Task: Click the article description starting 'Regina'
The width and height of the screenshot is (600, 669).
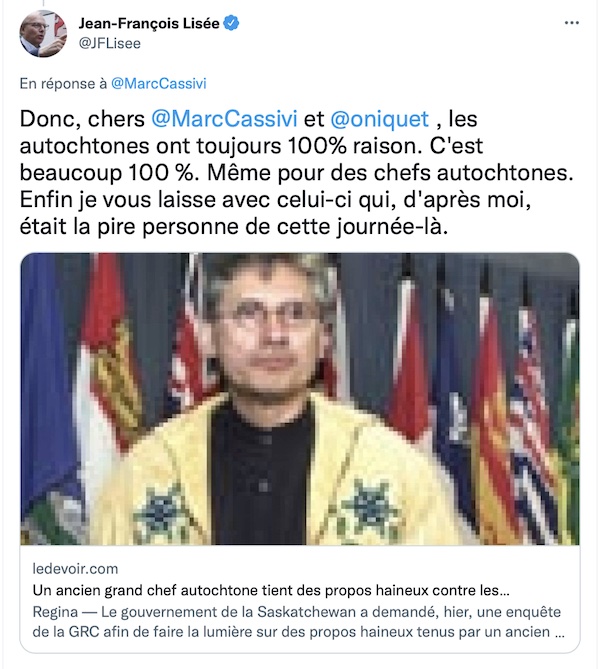Action: 299,622
